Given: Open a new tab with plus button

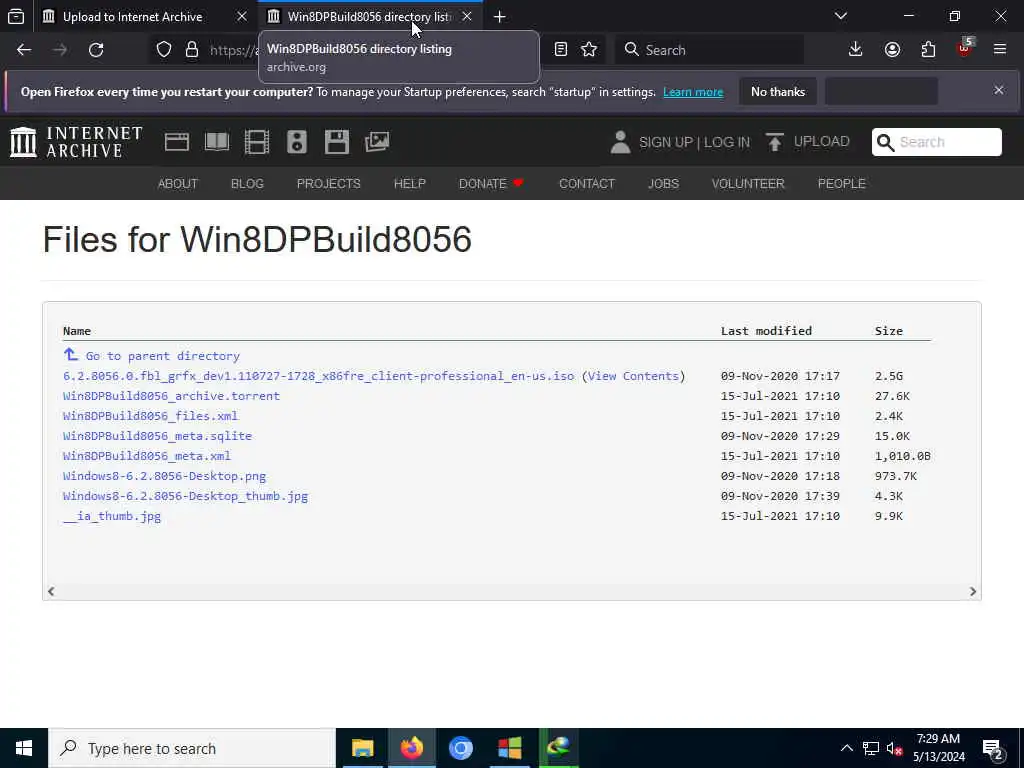Looking at the screenshot, I should 500,17.
